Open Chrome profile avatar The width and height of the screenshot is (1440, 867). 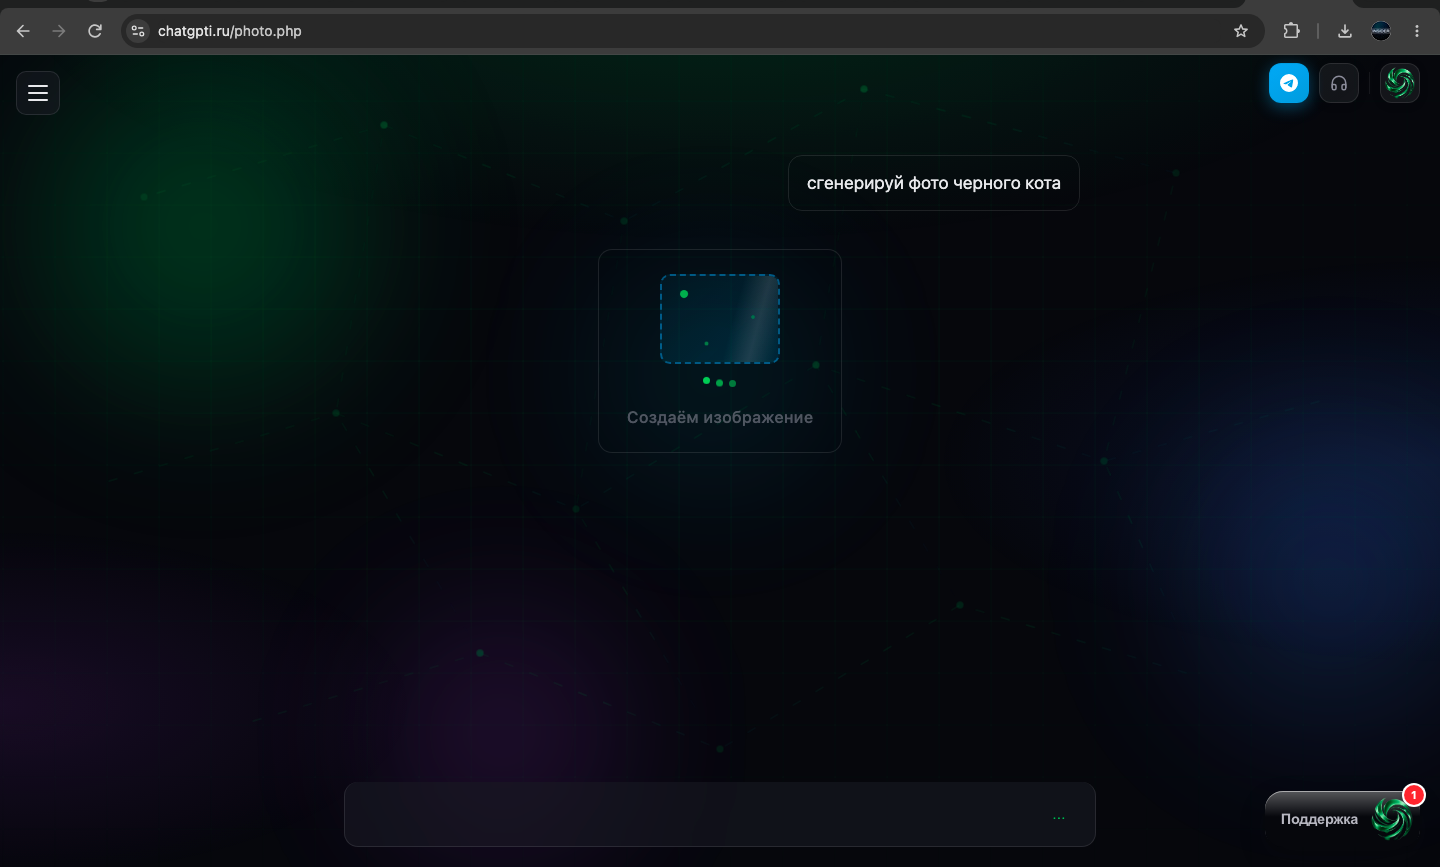point(1381,31)
